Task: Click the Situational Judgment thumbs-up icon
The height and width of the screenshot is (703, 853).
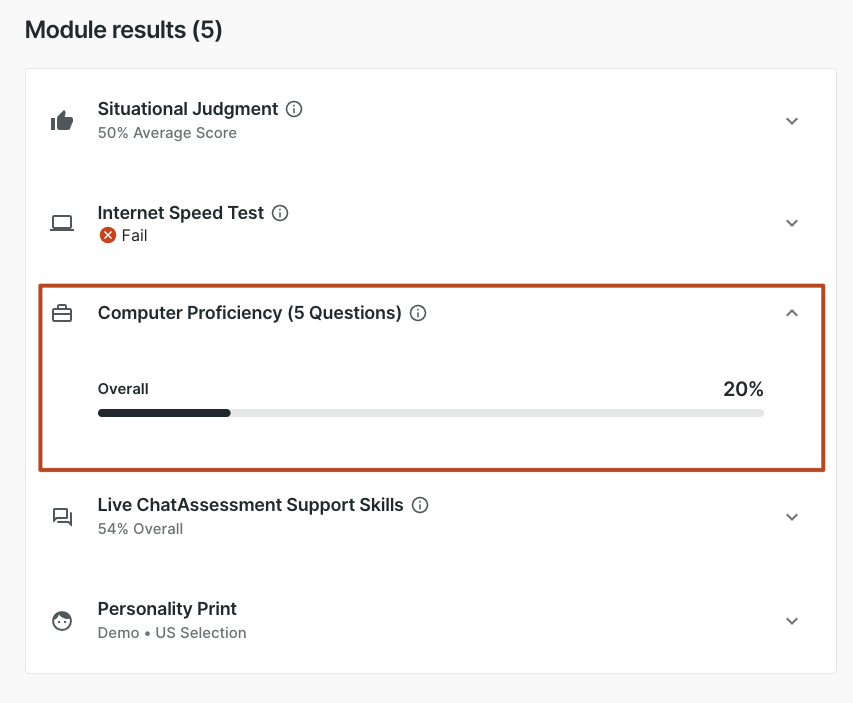Action: [62, 121]
